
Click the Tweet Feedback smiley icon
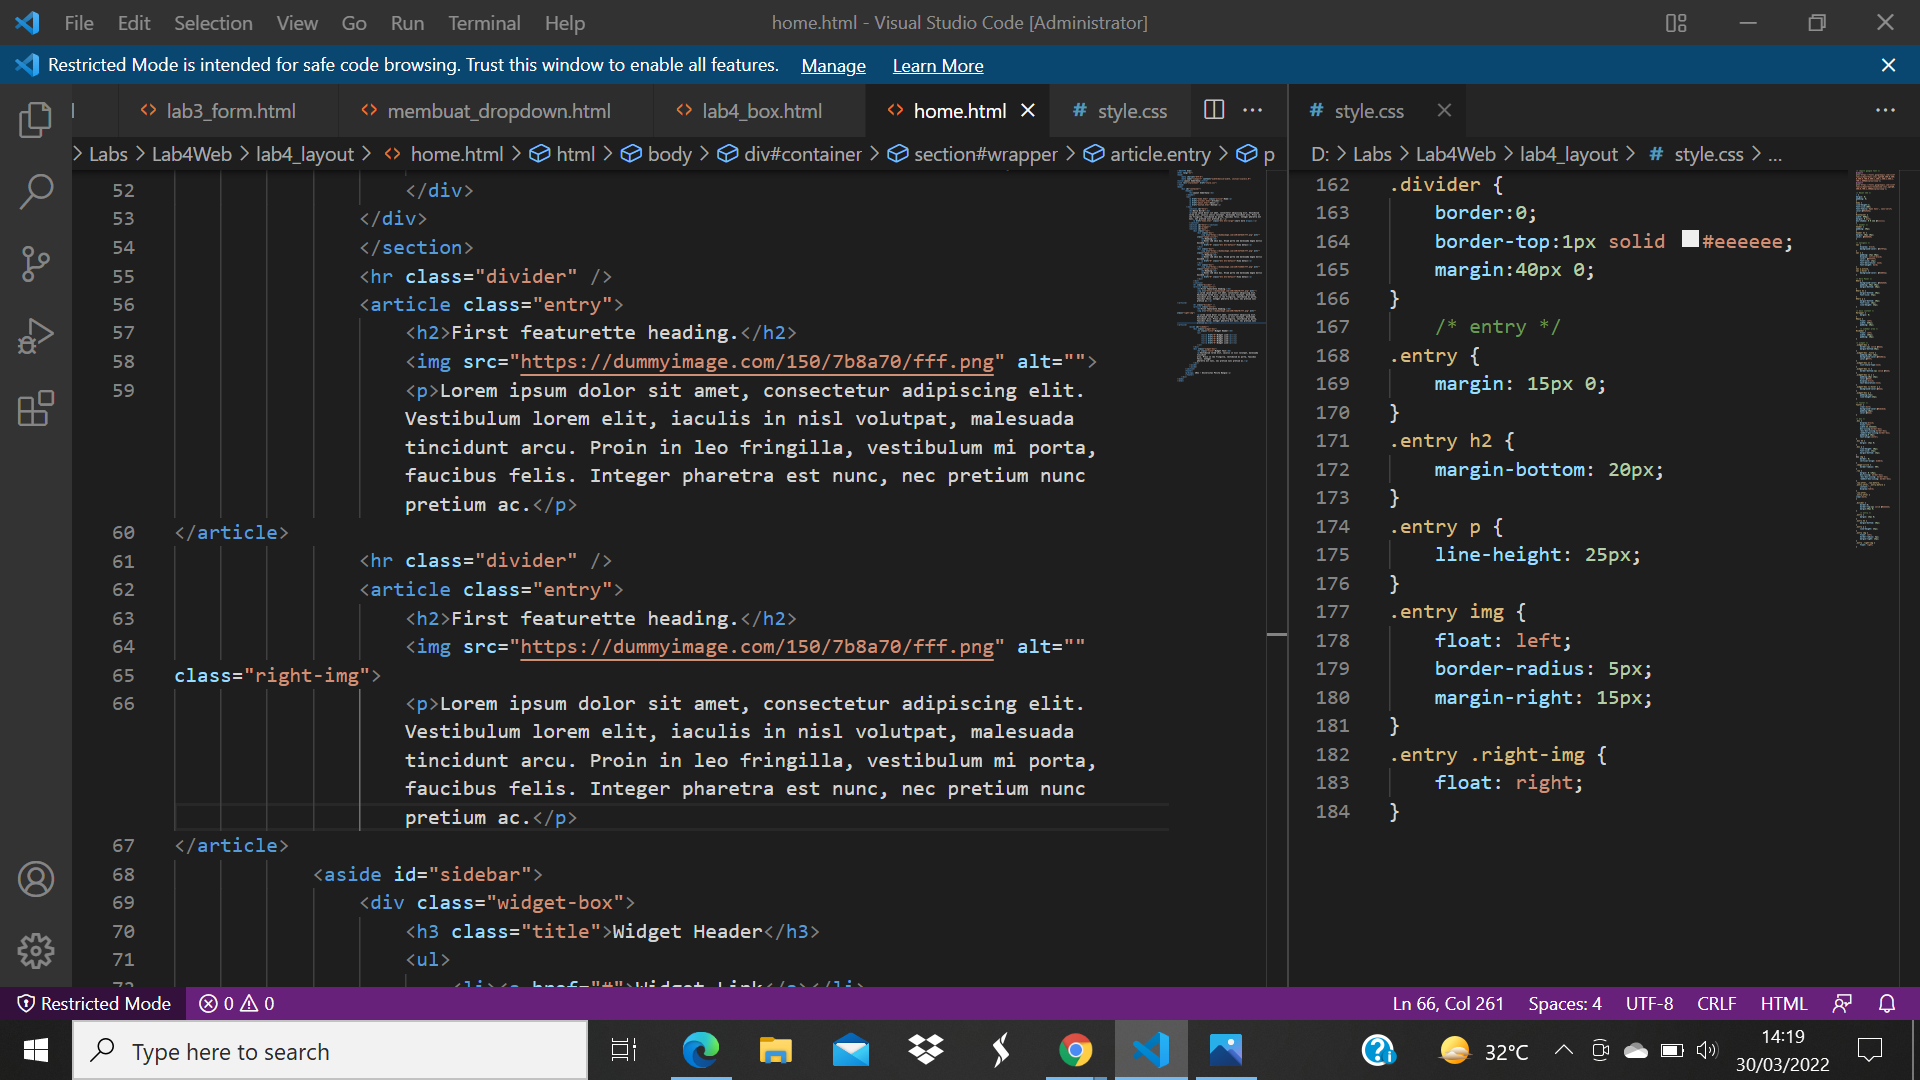pyautogui.click(x=1843, y=1003)
